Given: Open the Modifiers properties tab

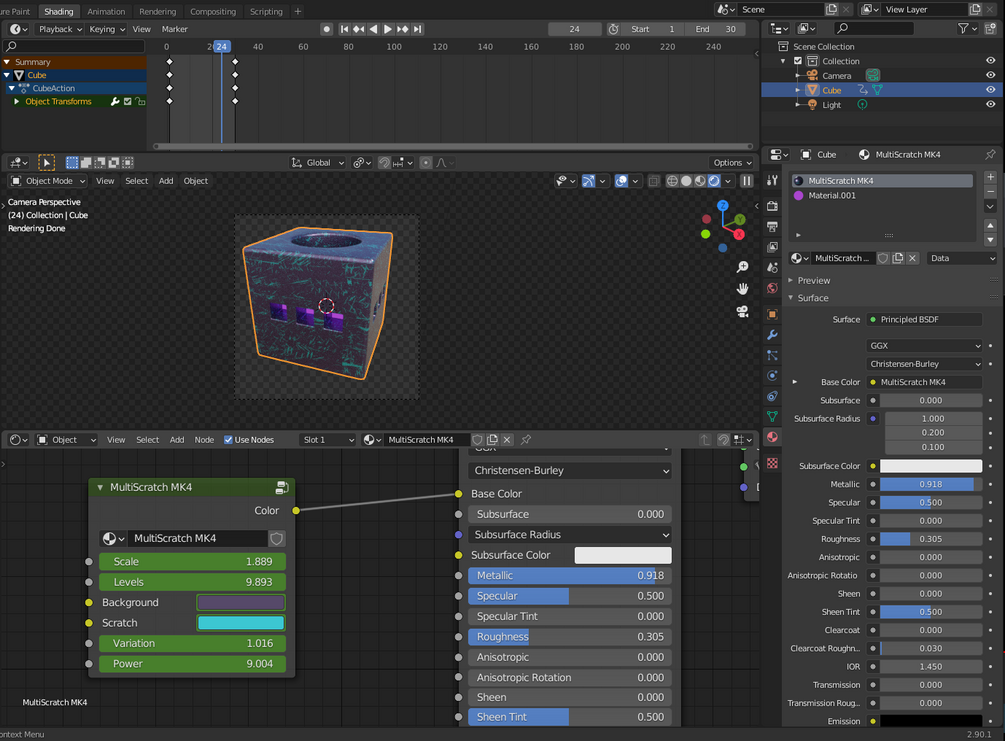Looking at the screenshot, I should click(772, 335).
